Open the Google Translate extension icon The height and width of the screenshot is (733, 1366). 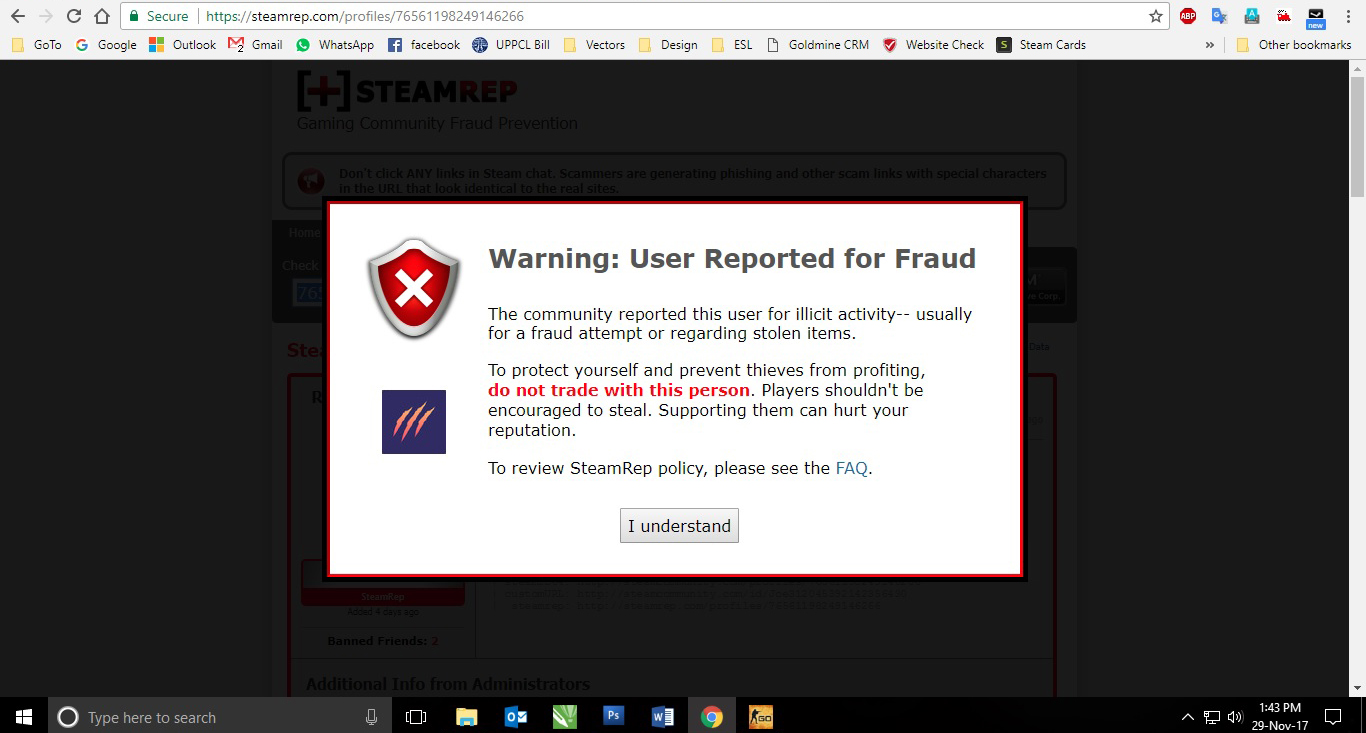coord(1219,16)
